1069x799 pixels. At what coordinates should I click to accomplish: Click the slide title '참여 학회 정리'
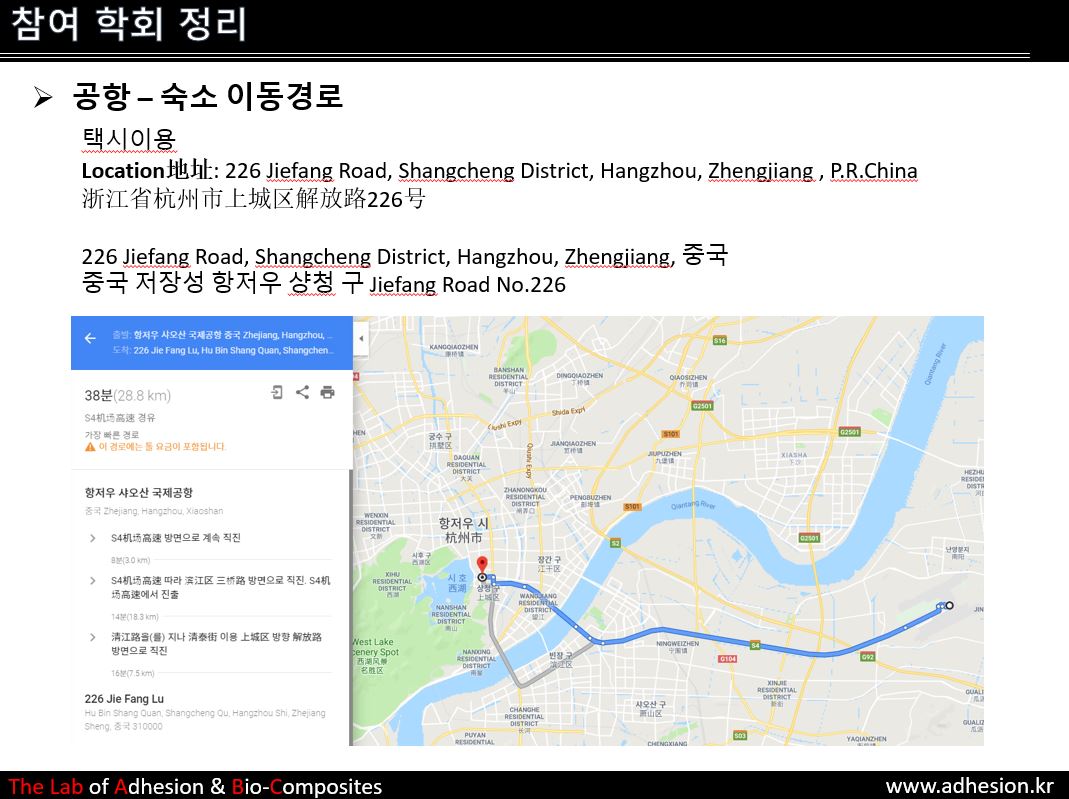click(x=129, y=24)
